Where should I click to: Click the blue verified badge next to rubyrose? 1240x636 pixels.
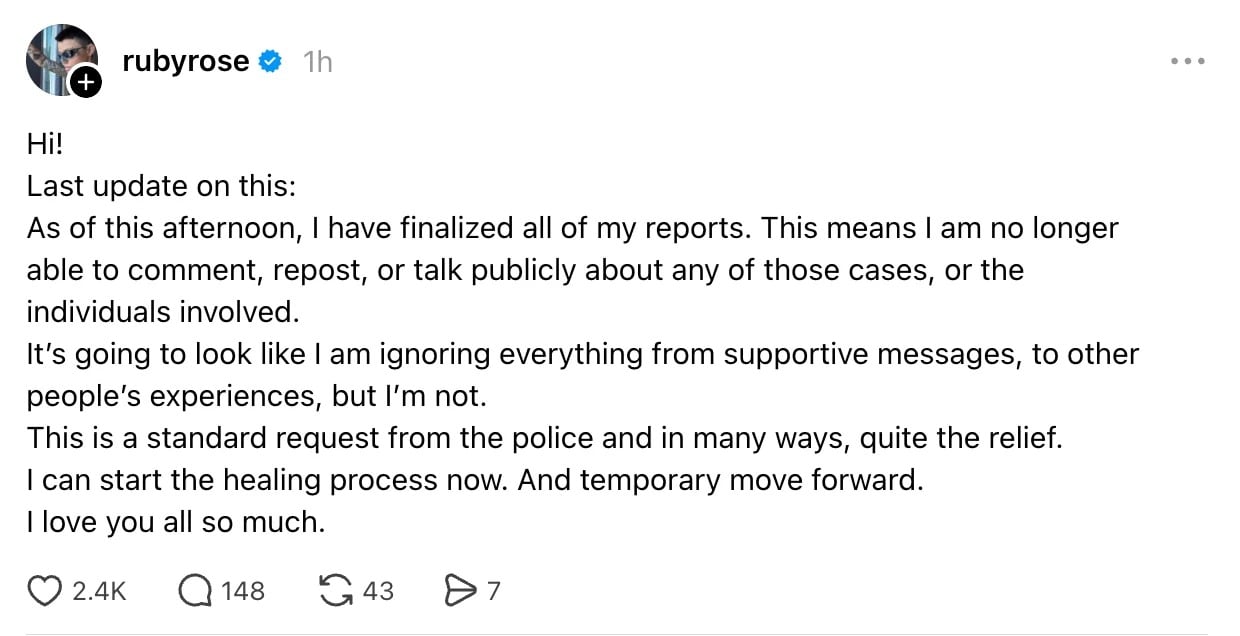point(267,60)
